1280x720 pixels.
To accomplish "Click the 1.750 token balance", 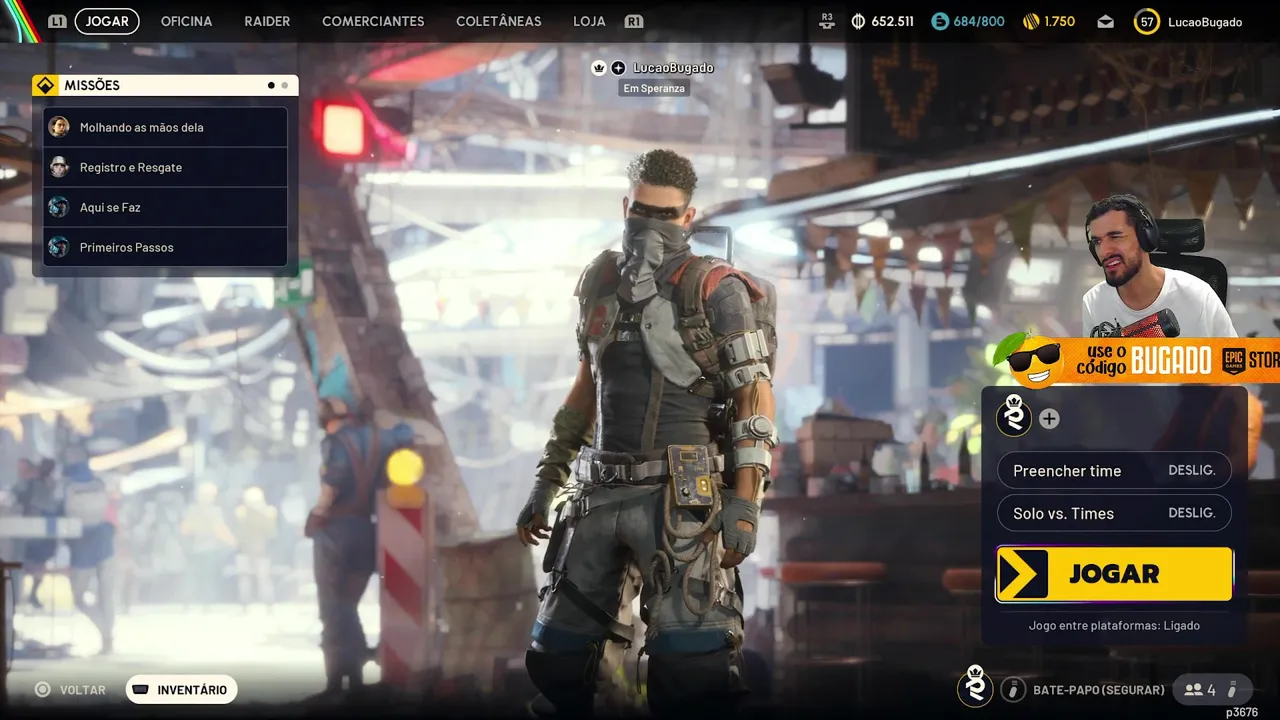I will coord(1059,21).
